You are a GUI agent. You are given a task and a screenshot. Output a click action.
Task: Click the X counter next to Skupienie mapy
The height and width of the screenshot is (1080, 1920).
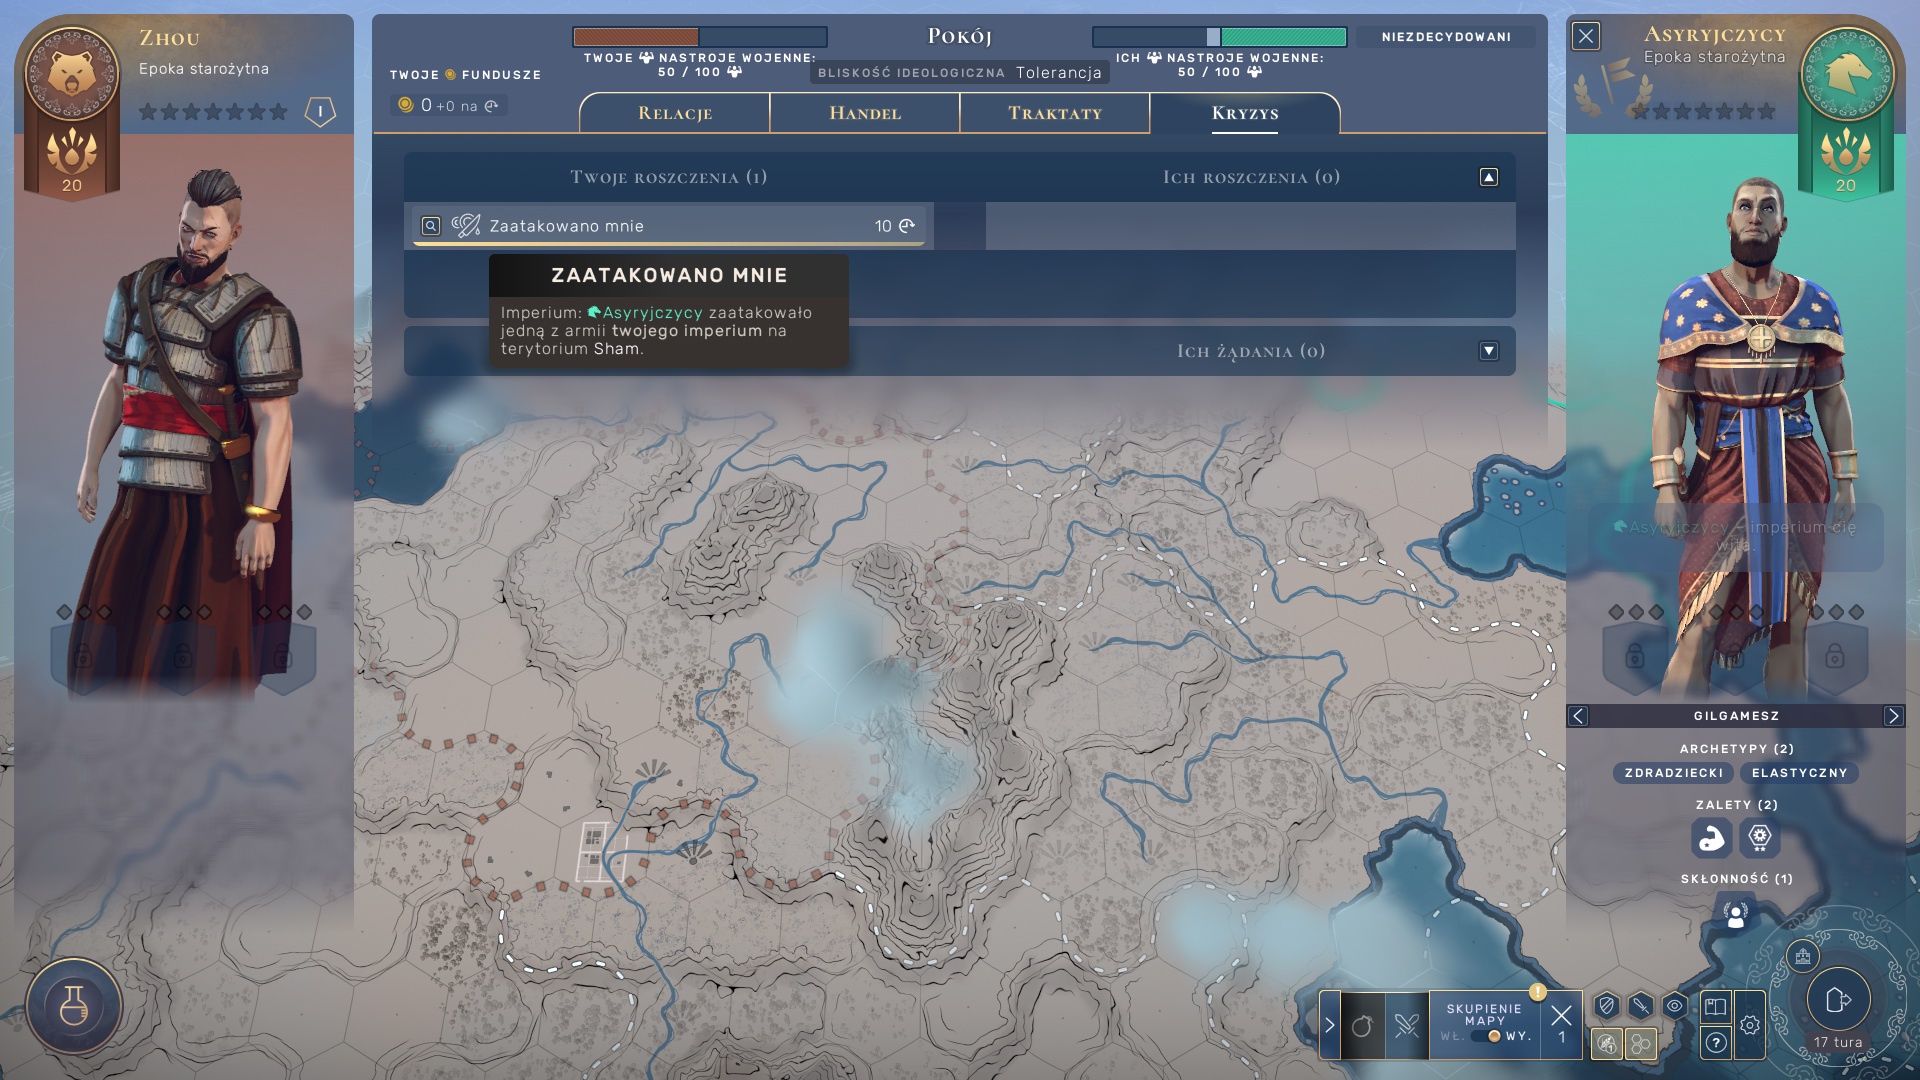(1561, 1025)
